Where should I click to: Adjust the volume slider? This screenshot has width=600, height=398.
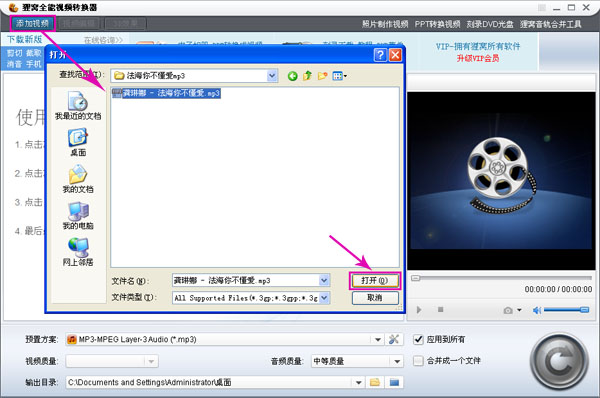[566, 310]
